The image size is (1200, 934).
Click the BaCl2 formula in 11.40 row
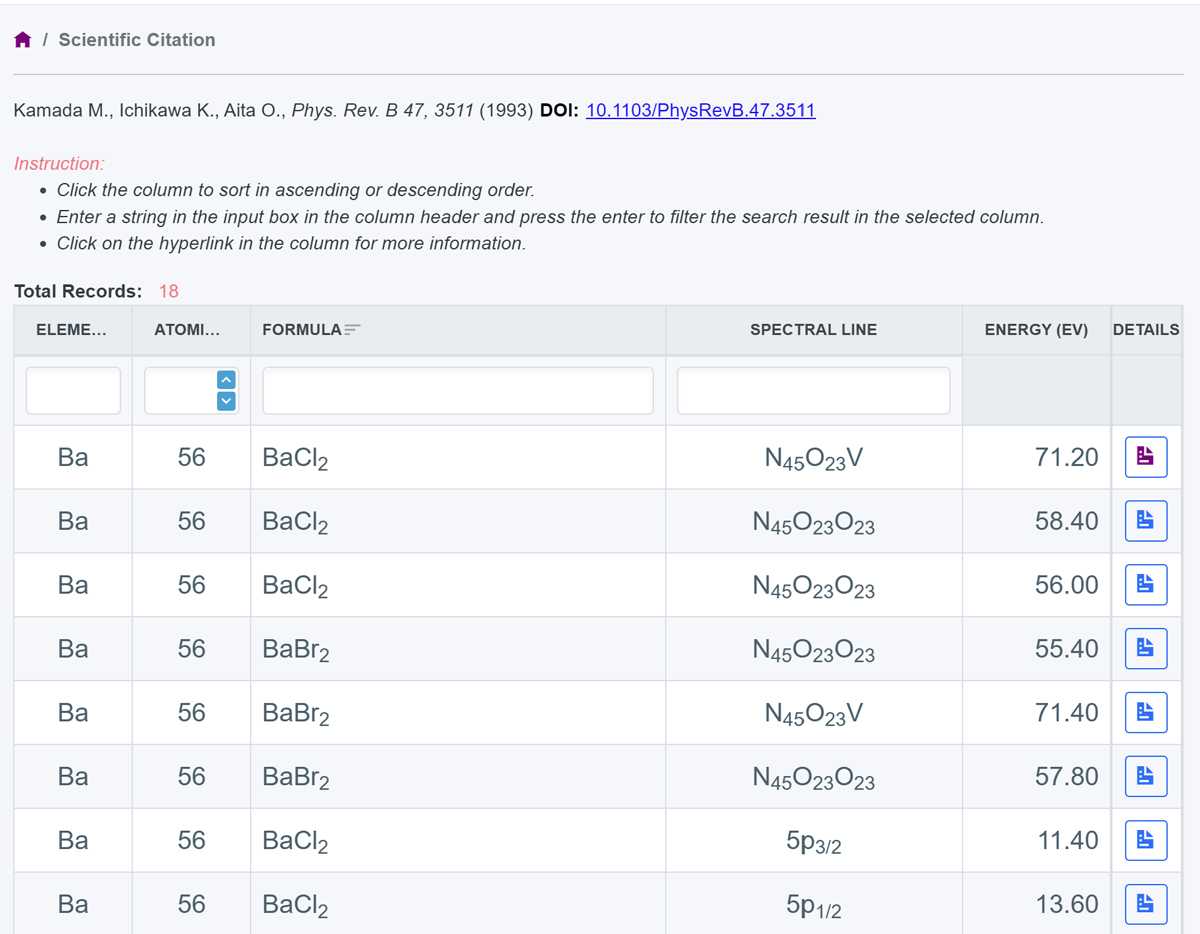tap(296, 842)
